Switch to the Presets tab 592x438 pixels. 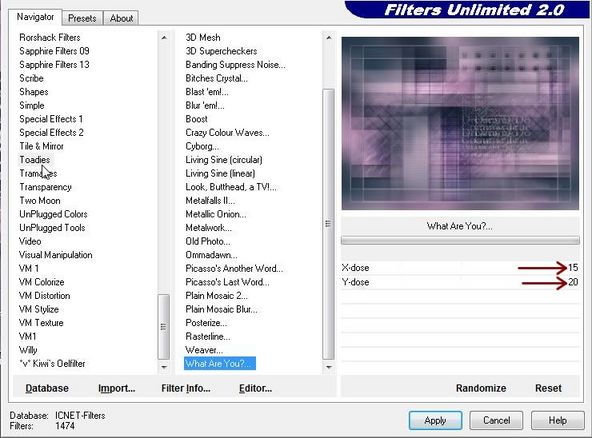coord(82,18)
